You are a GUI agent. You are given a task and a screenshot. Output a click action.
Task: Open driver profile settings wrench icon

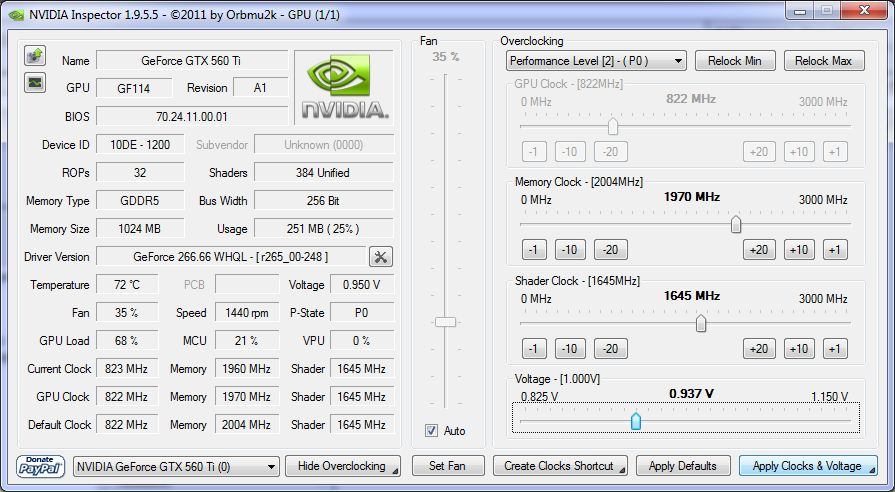[381, 257]
